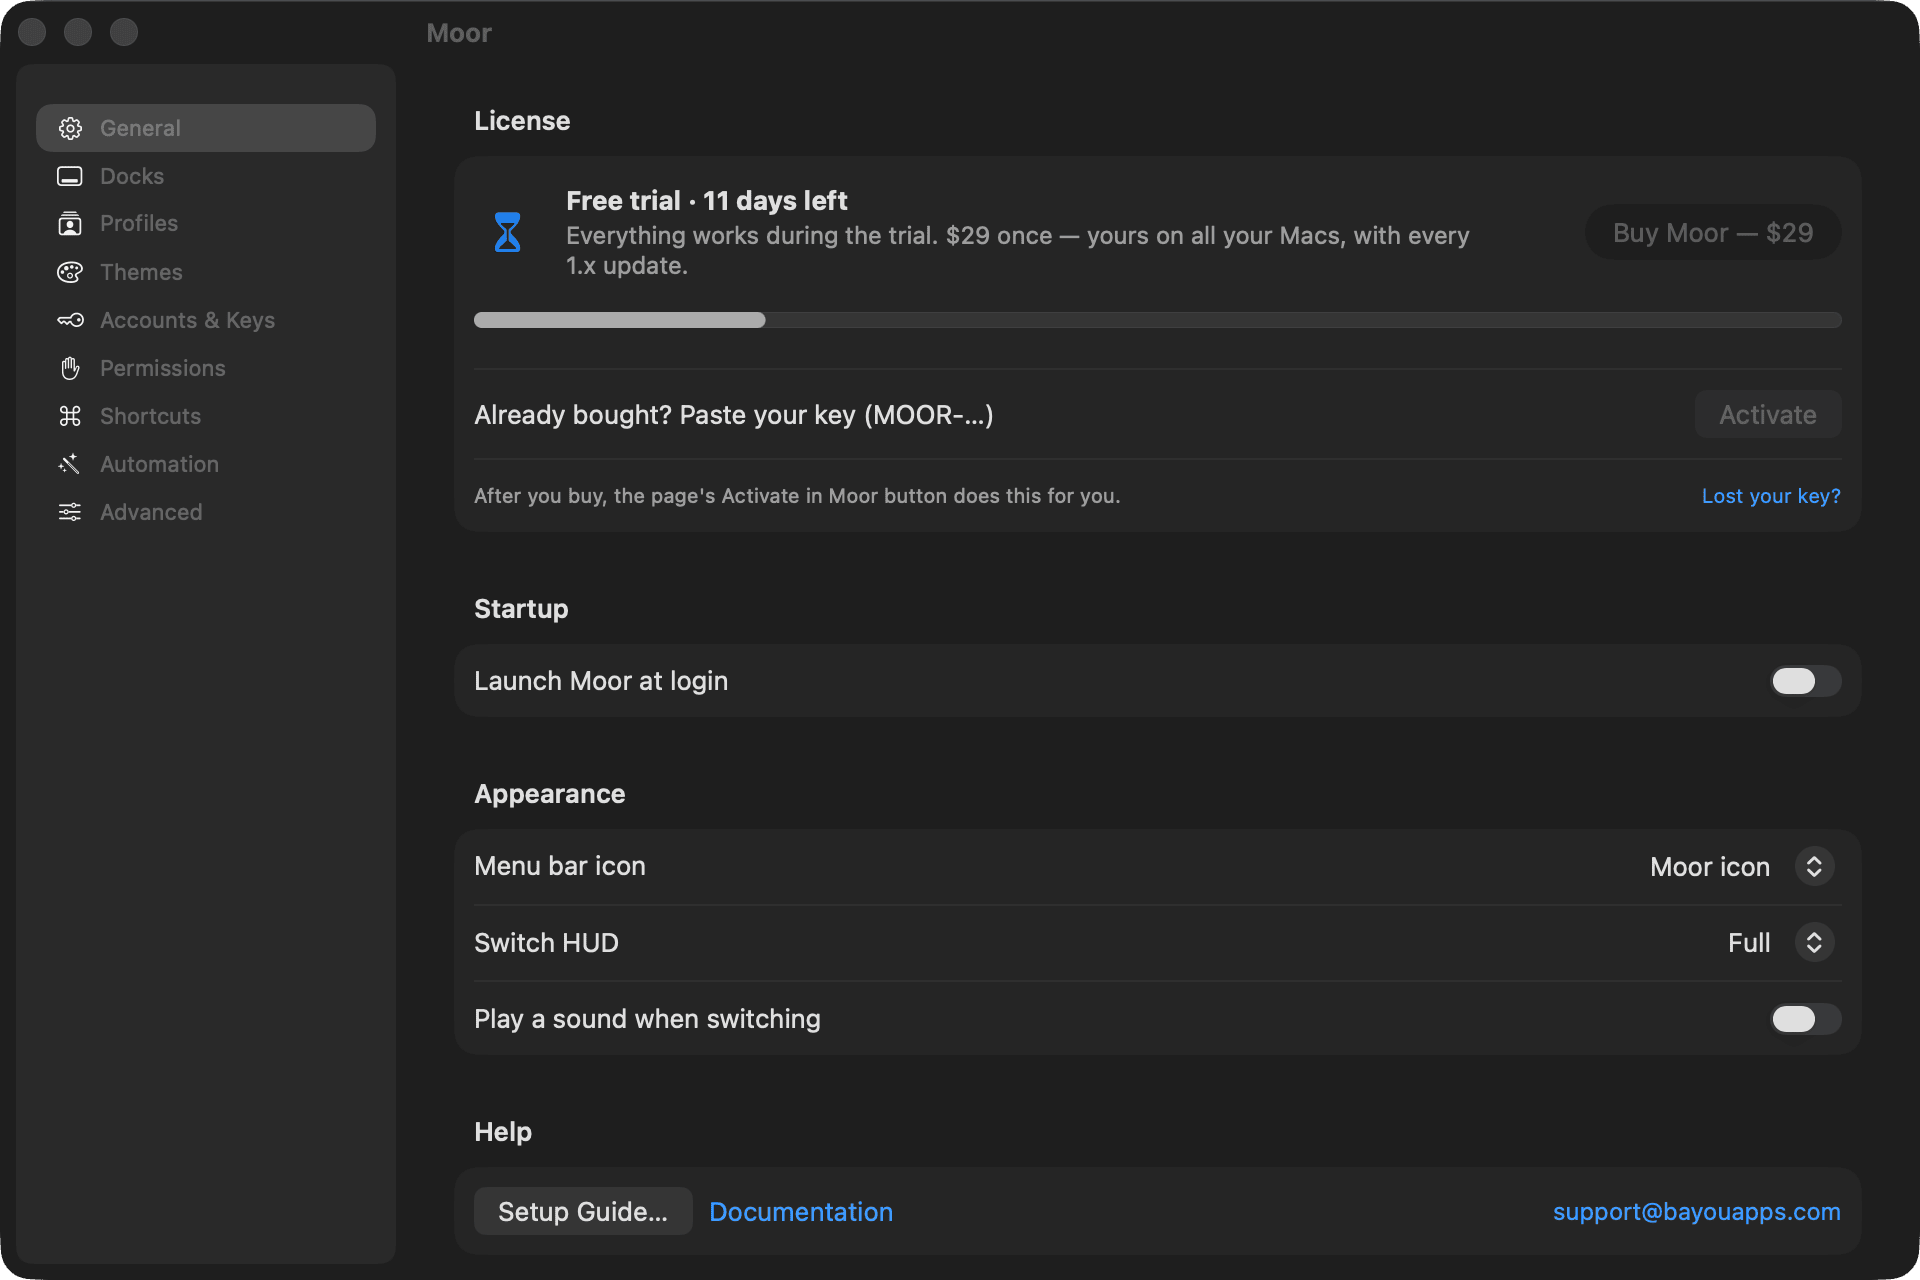Click the "Moor icon" value text
The height and width of the screenshot is (1280, 1920).
1710,867
